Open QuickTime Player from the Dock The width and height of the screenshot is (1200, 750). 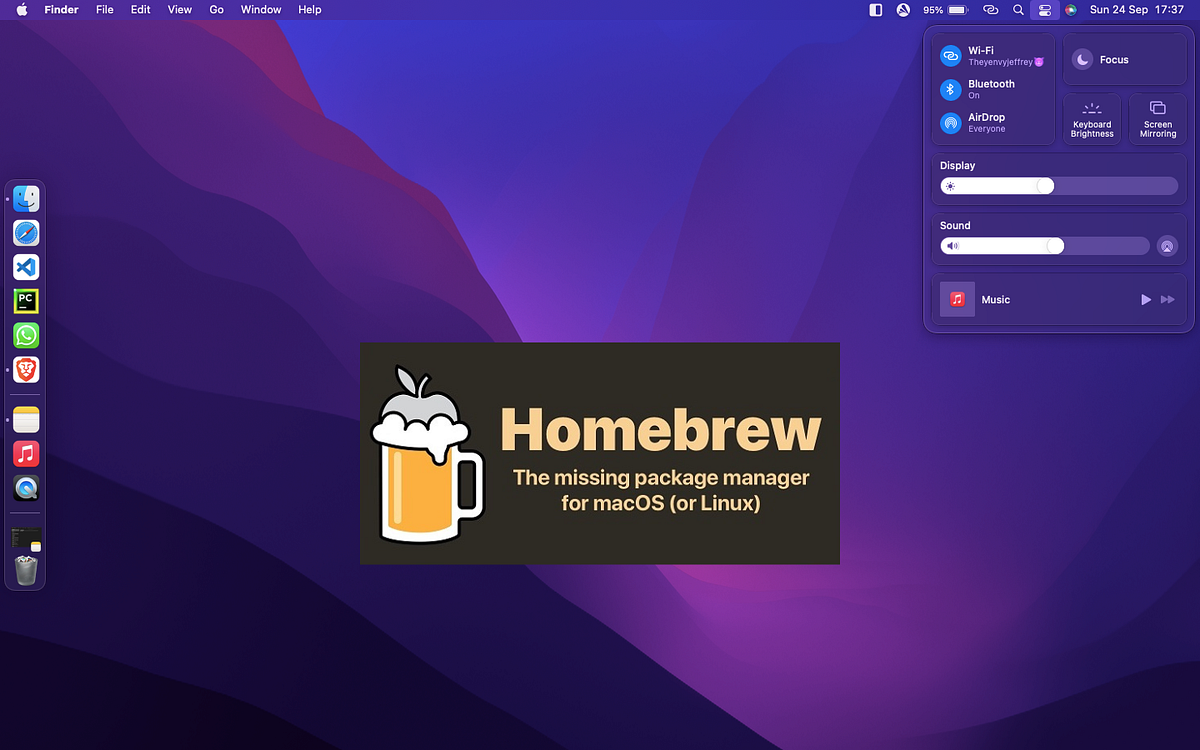click(x=25, y=488)
